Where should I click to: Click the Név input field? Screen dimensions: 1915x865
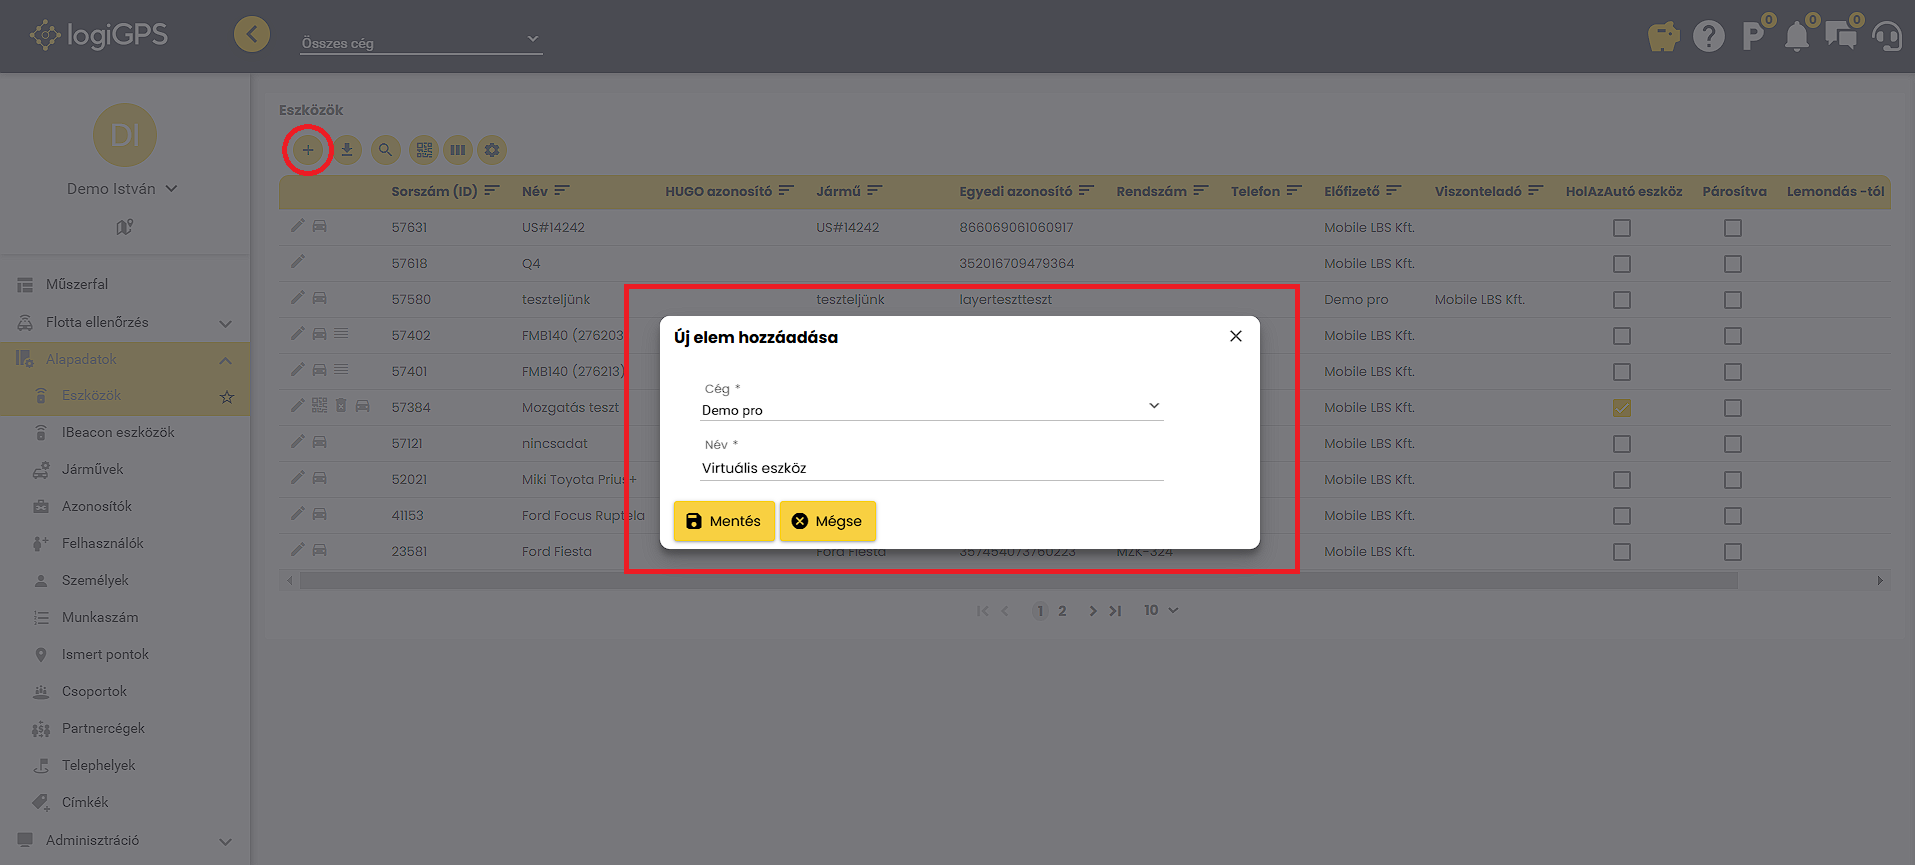click(x=930, y=468)
